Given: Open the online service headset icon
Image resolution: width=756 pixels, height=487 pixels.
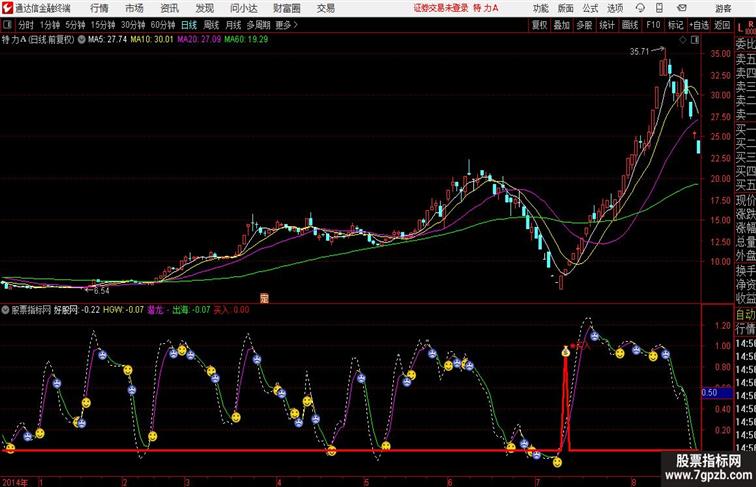Looking at the screenshot, I should [640, 8].
